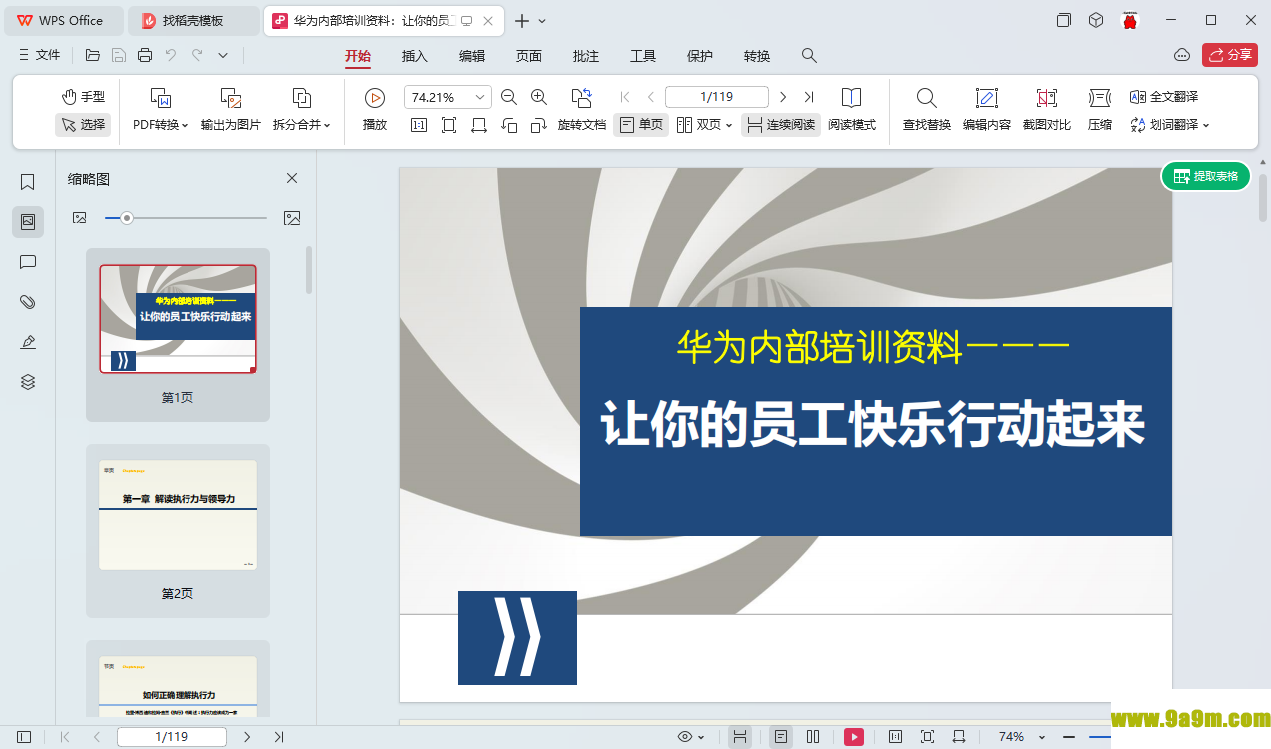Viewport: 1271px width, 749px height.
Task: Switch to the 转换 ribbon tab
Action: click(x=757, y=56)
